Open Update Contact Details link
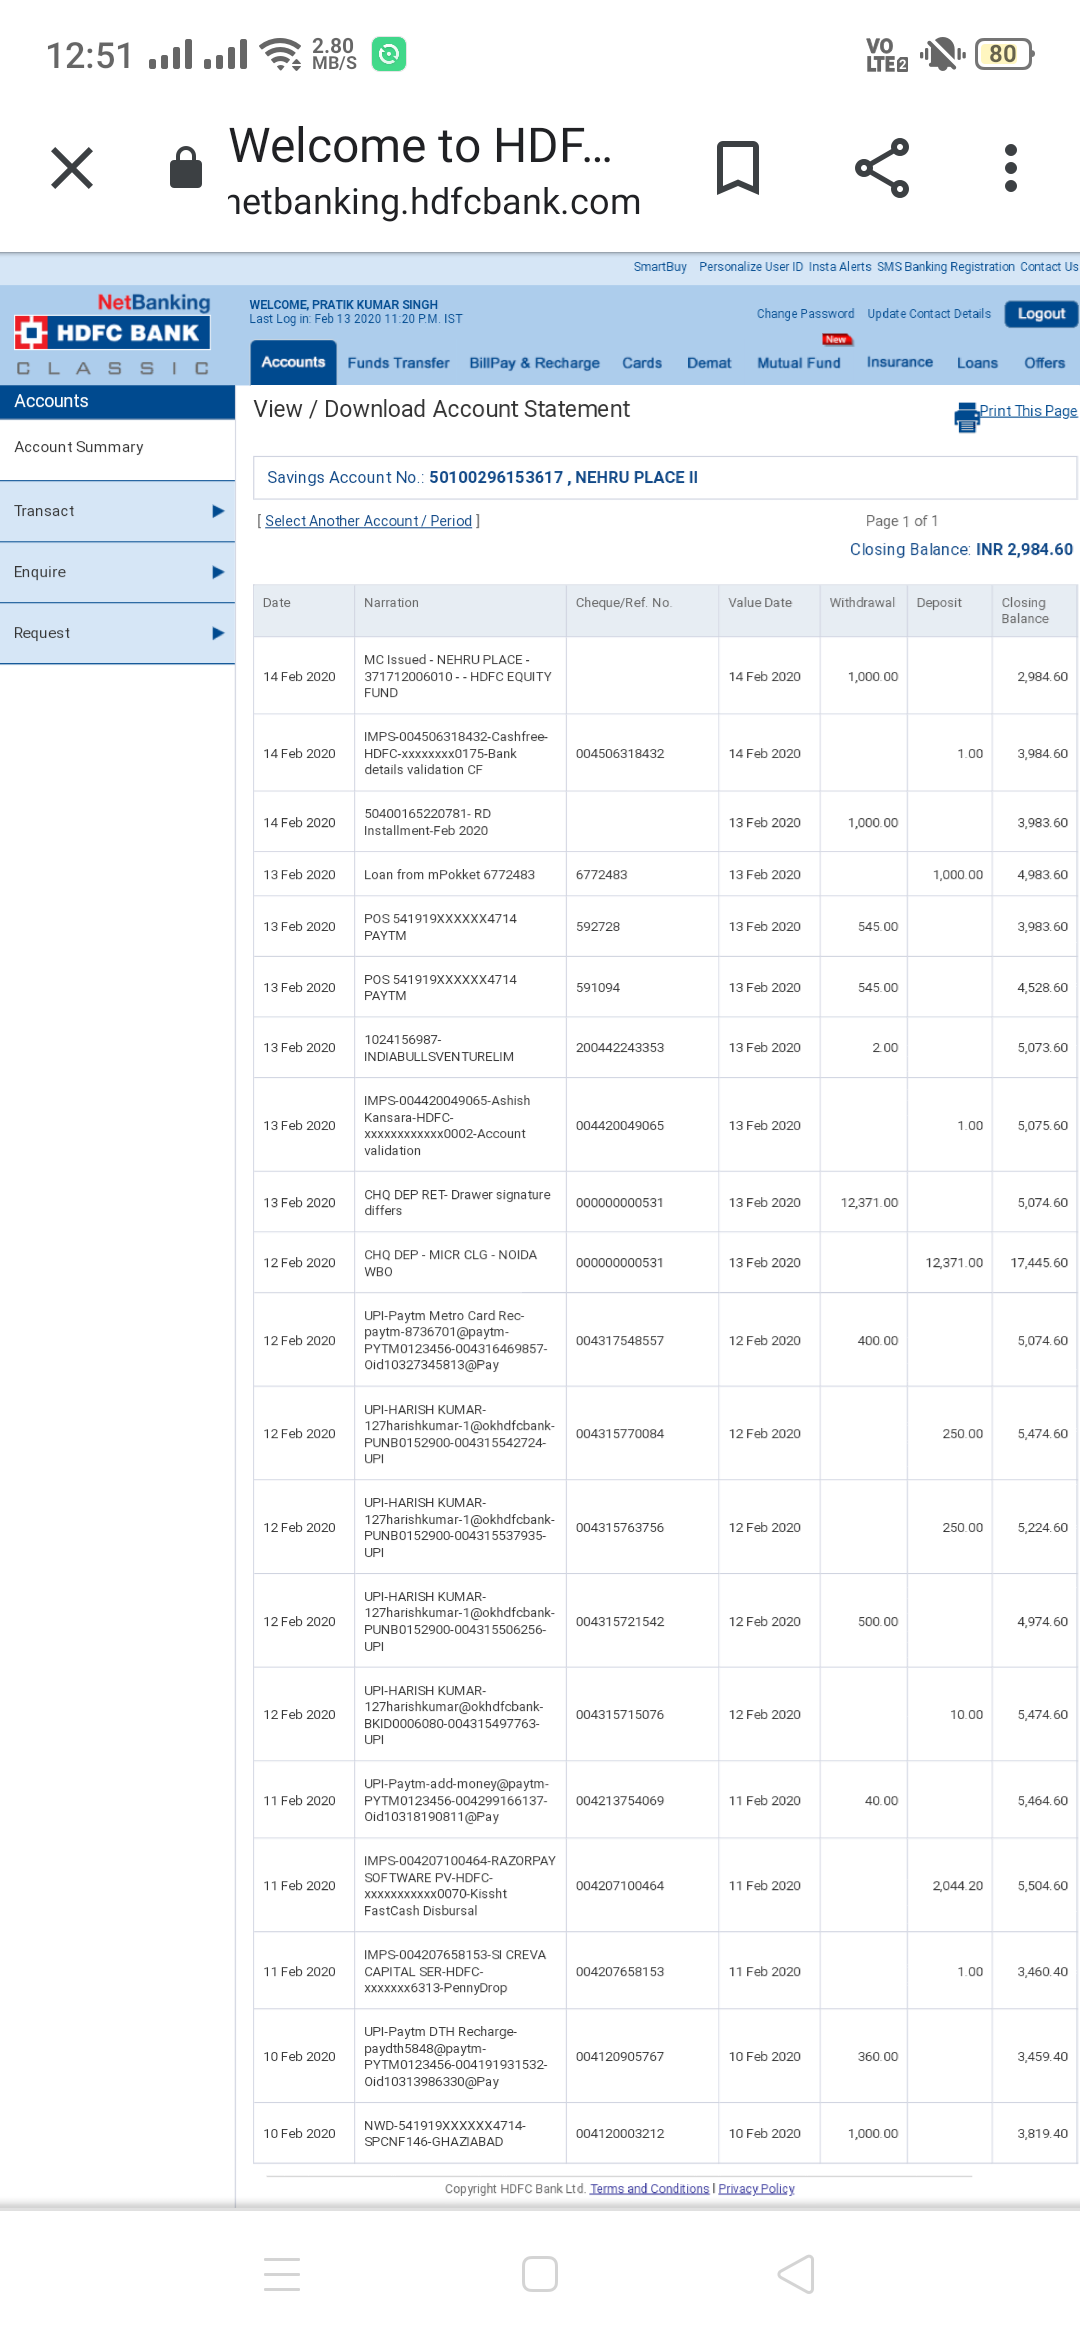Screen dimensions: 1080x2340 [x=929, y=314]
